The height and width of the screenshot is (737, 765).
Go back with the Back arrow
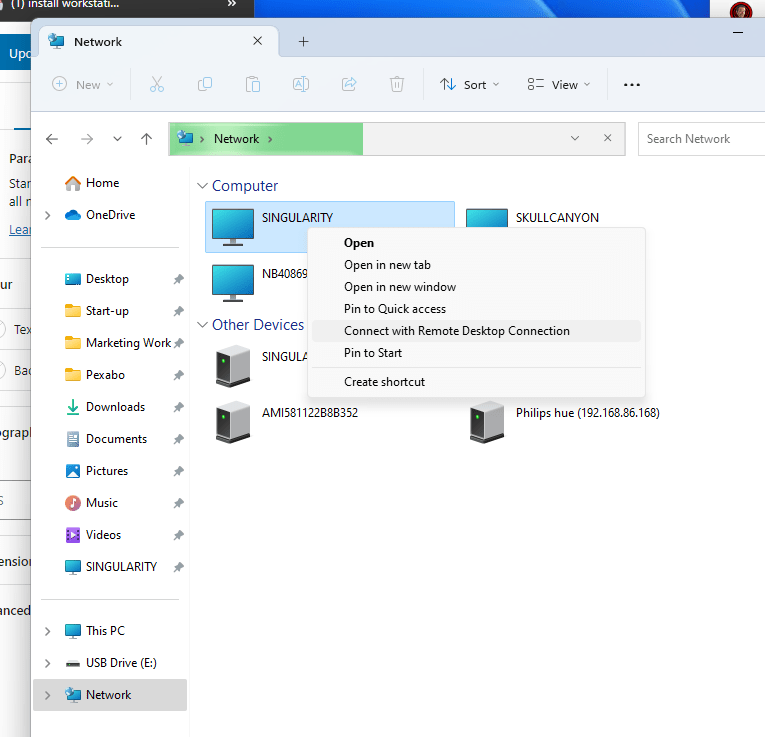[52, 139]
